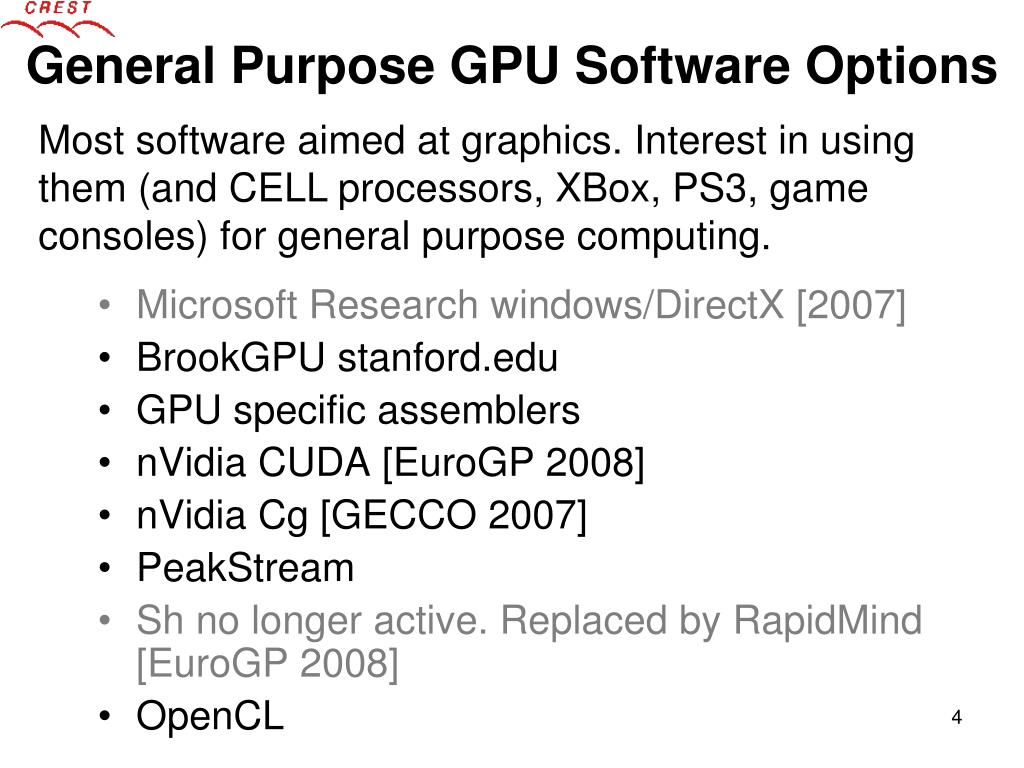
Task: Click the nVidia Cg line
Action: pos(361,516)
